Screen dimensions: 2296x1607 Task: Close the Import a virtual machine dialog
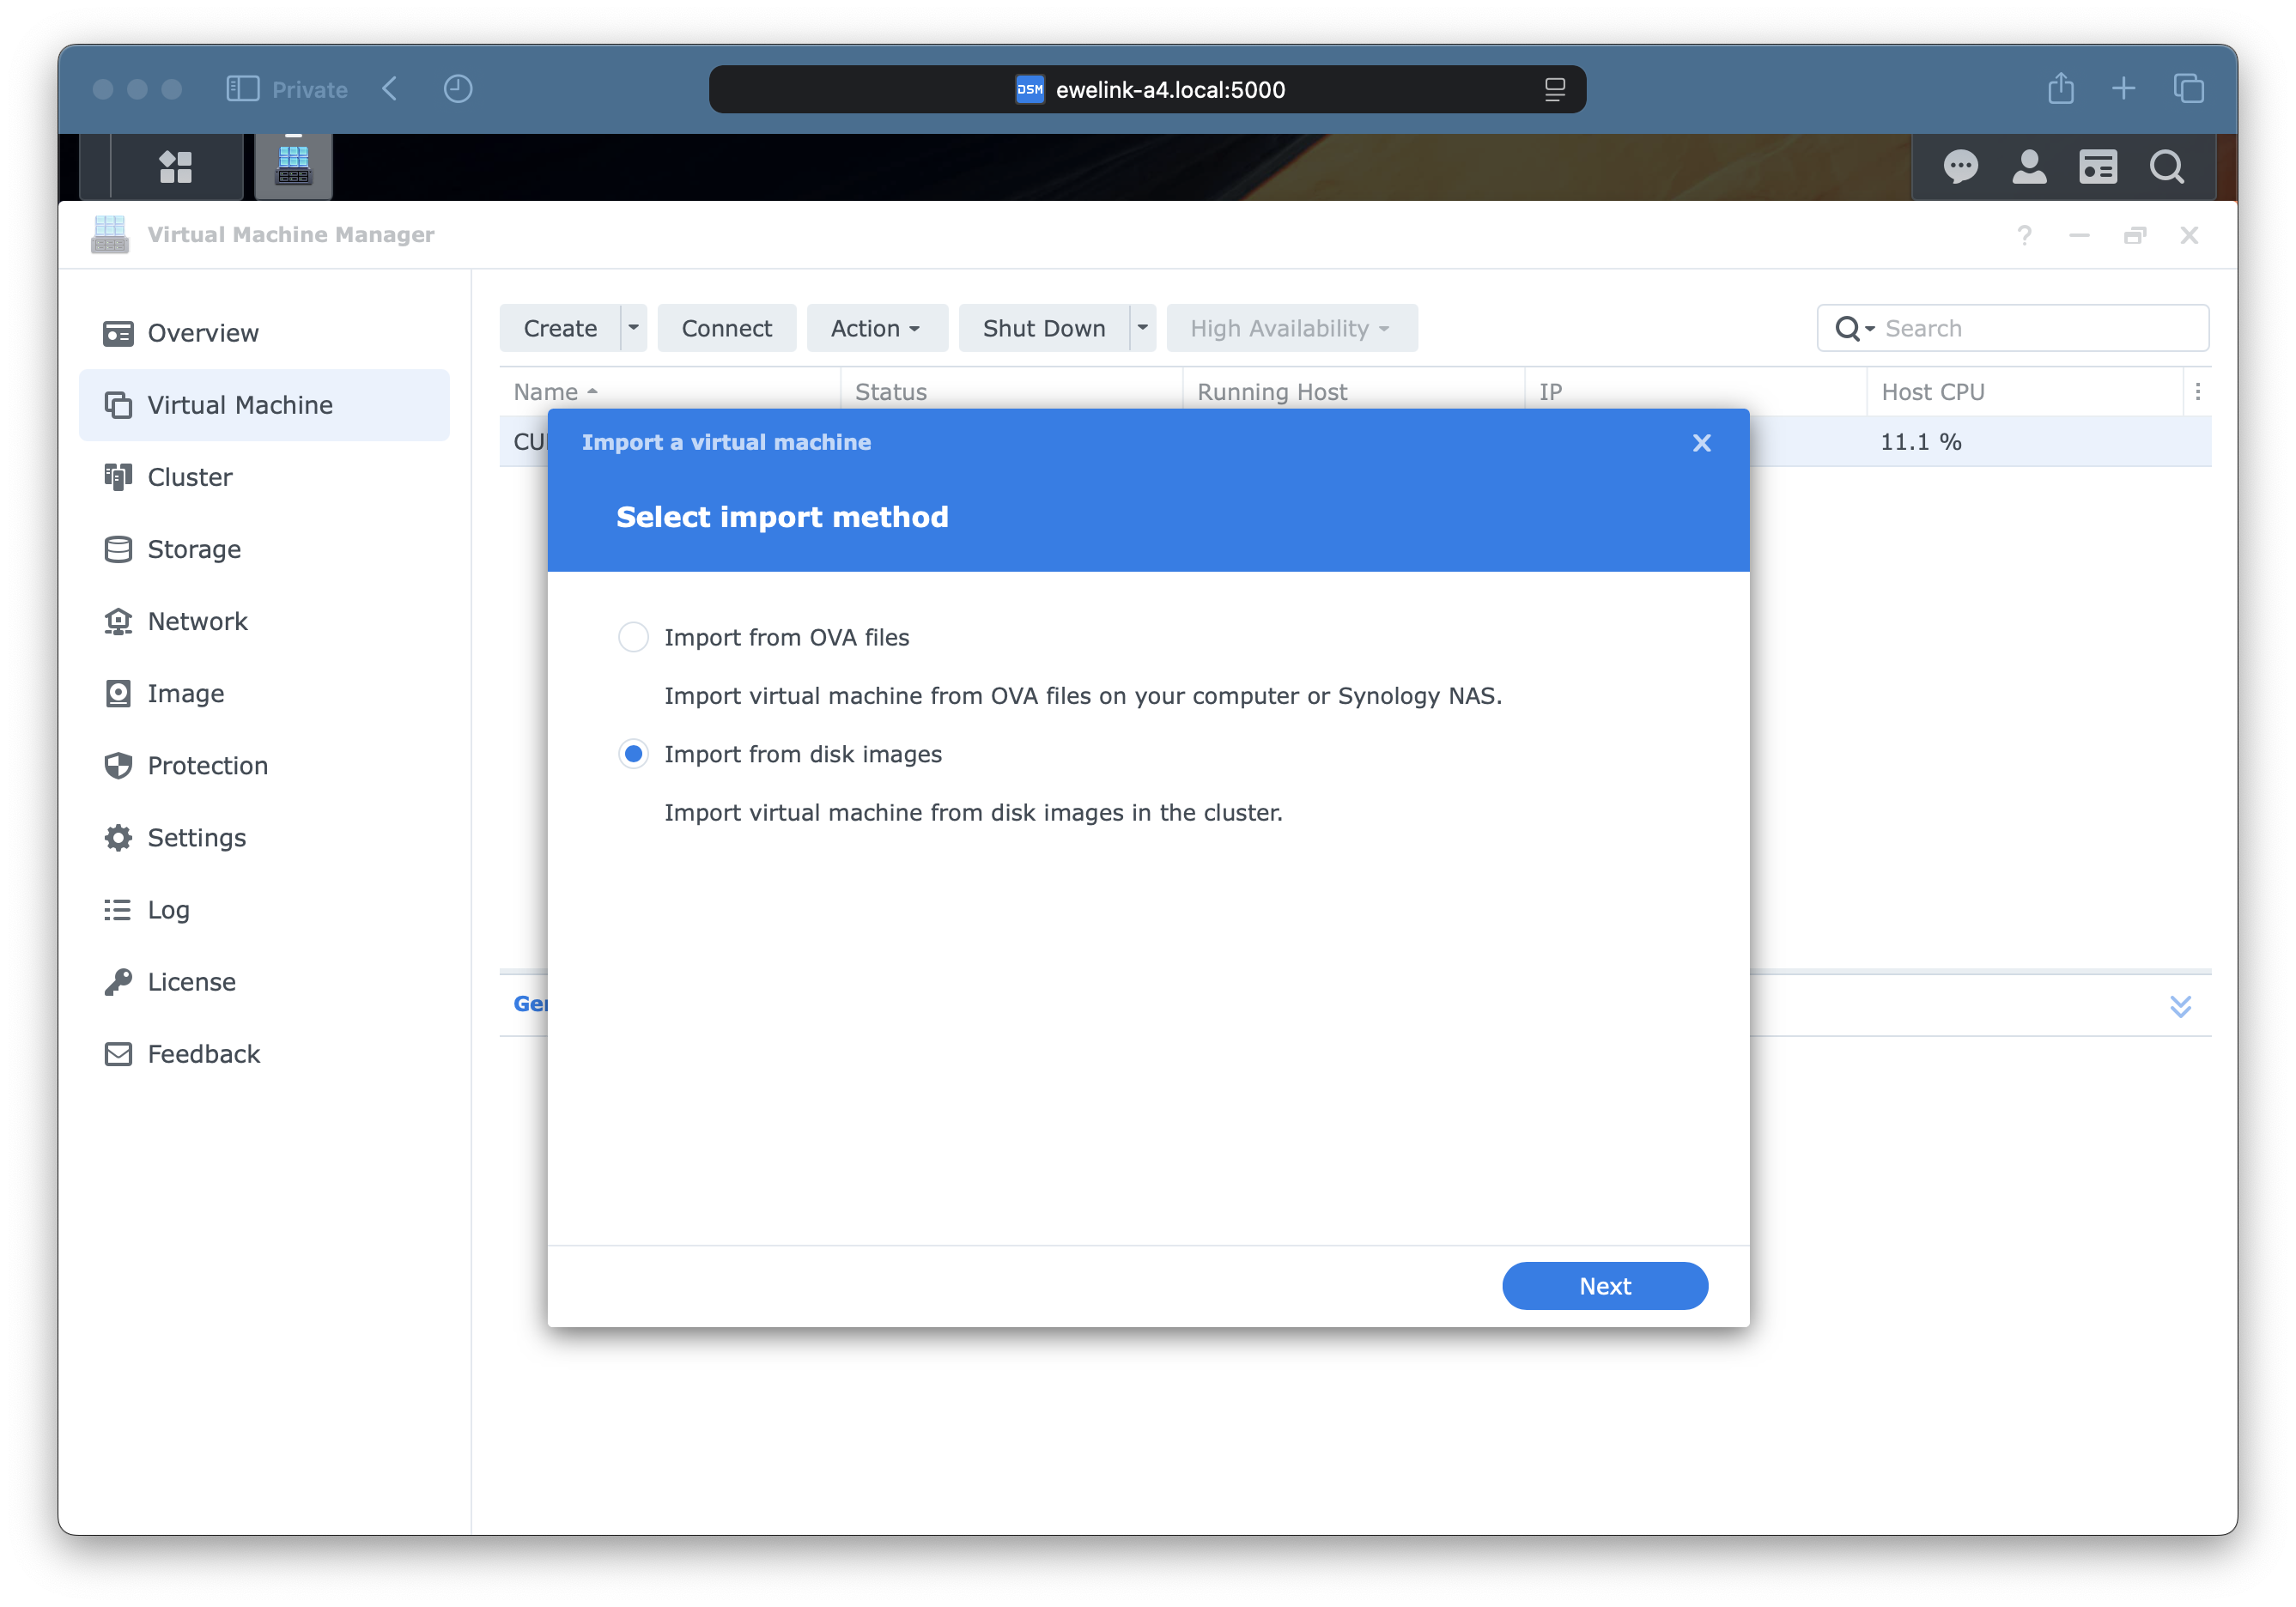[1701, 443]
